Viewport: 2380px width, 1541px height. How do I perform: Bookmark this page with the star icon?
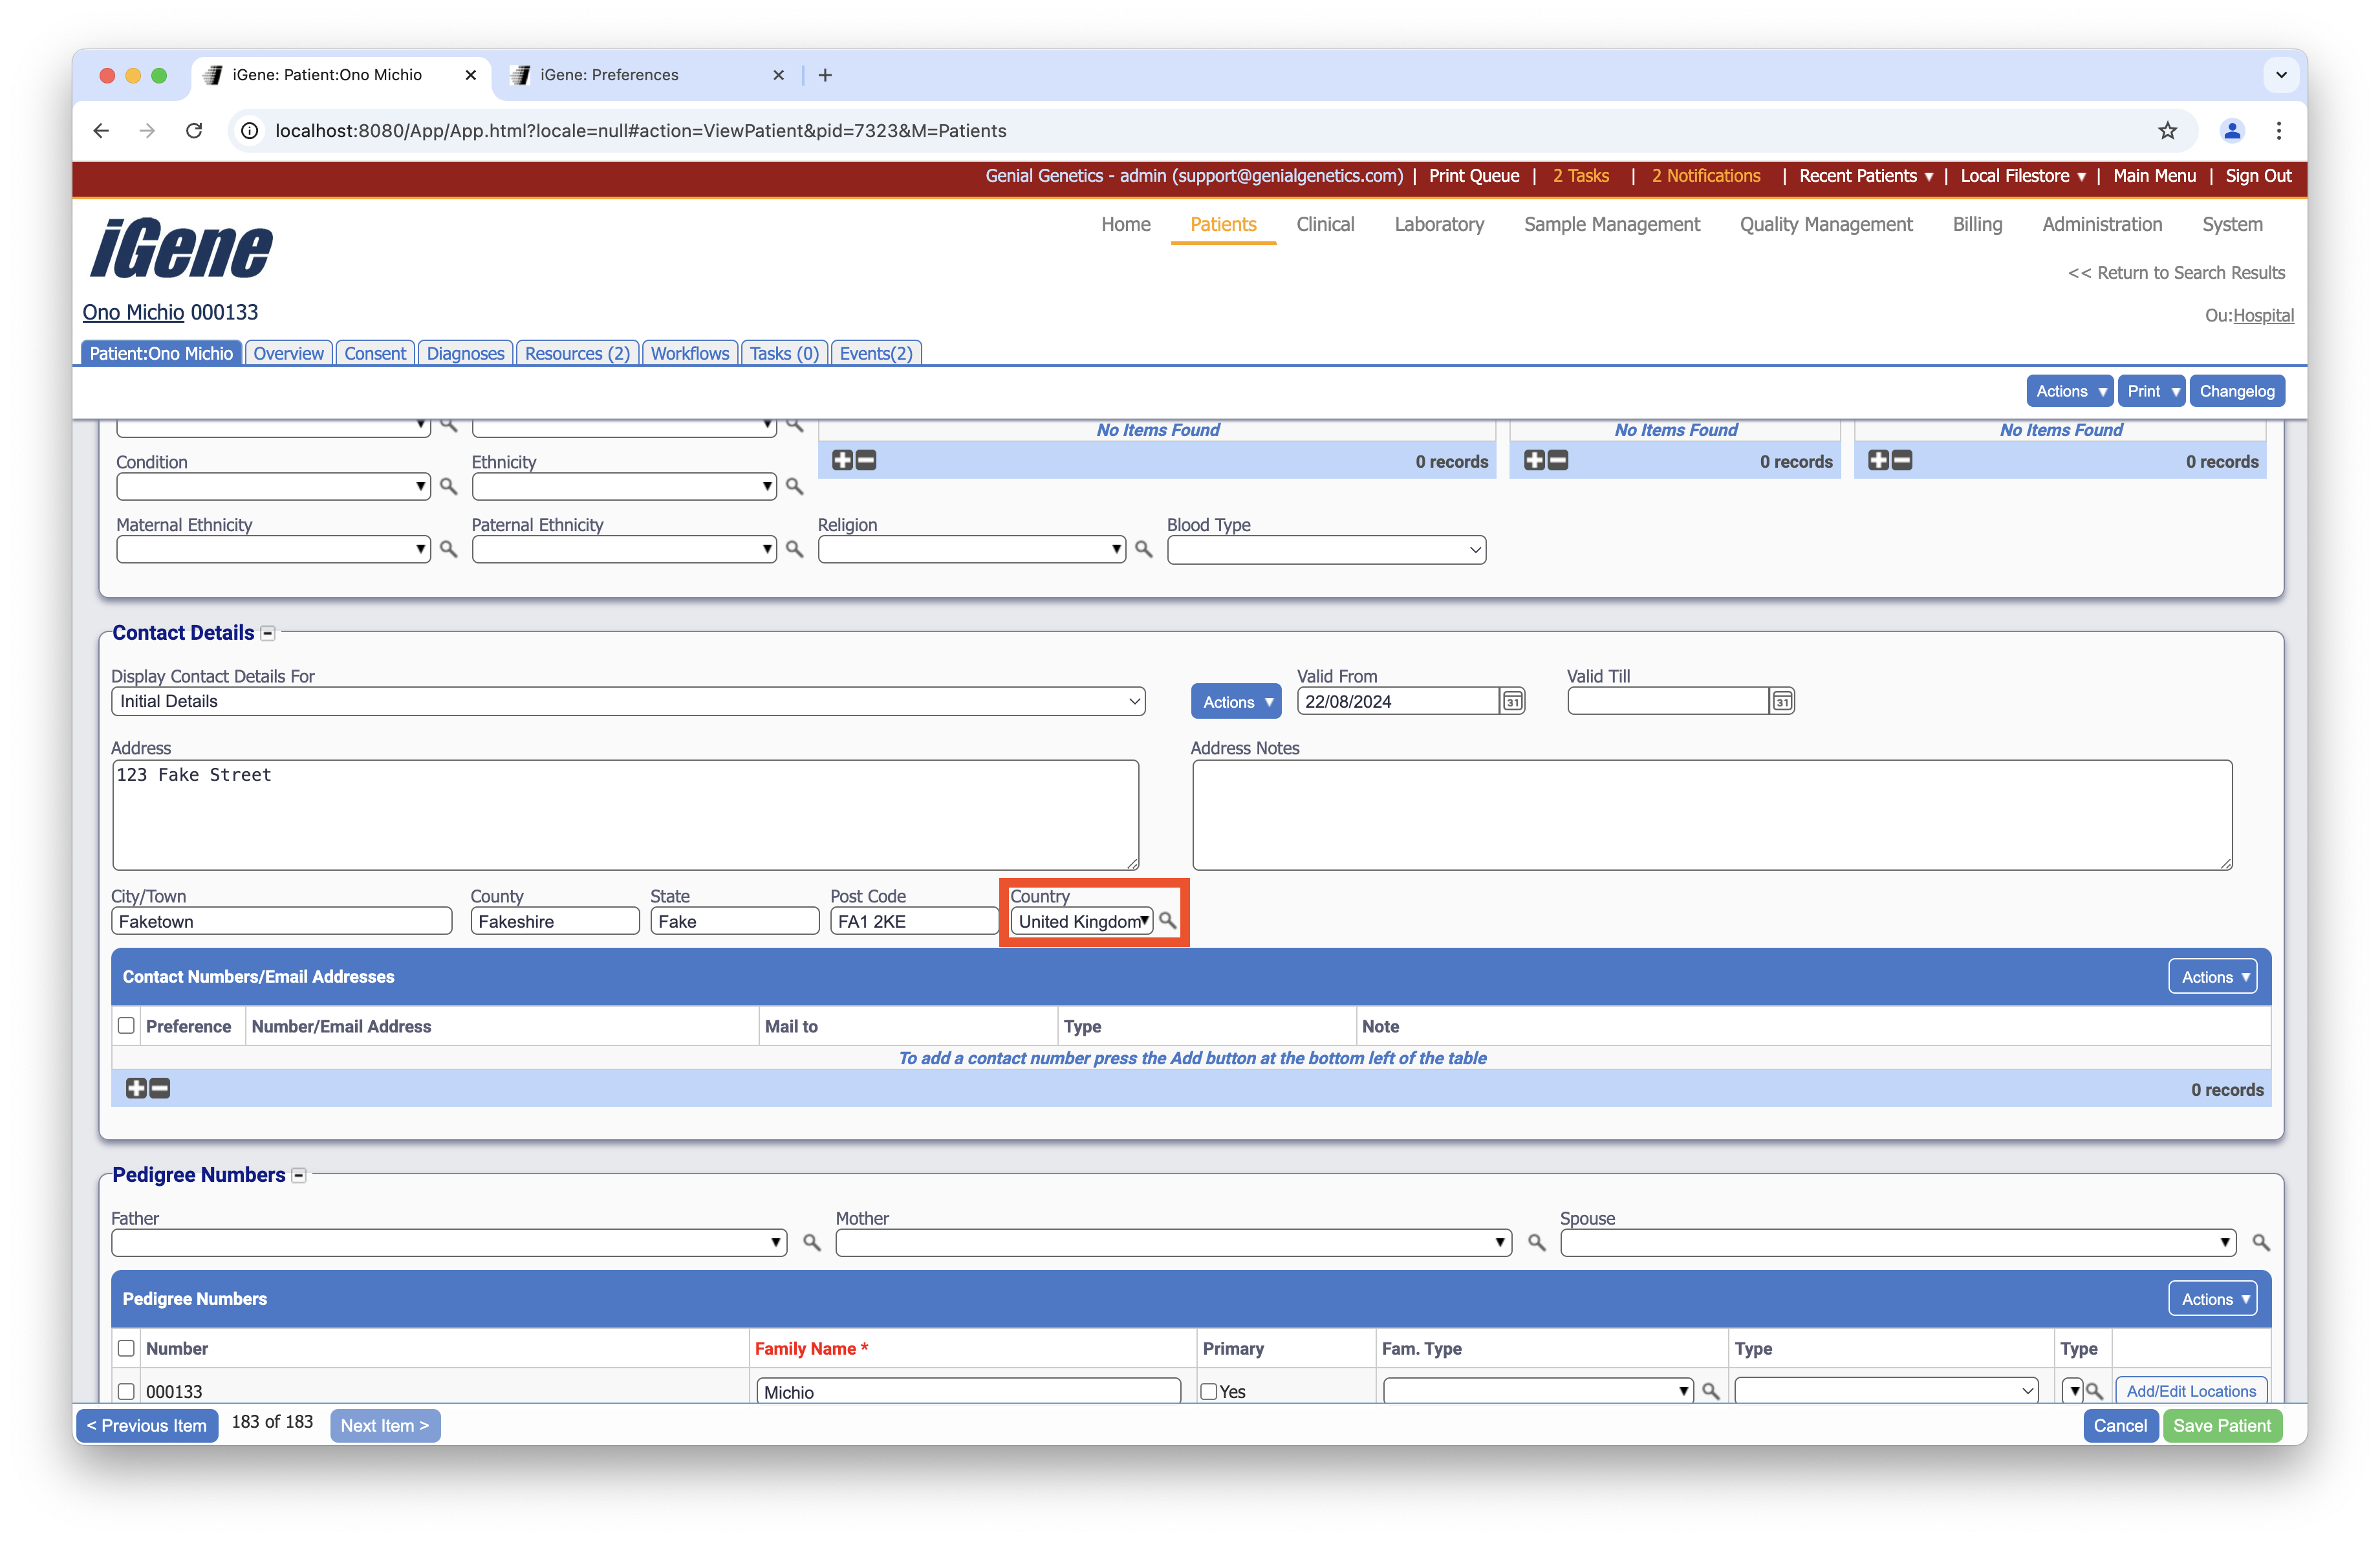tap(2167, 131)
